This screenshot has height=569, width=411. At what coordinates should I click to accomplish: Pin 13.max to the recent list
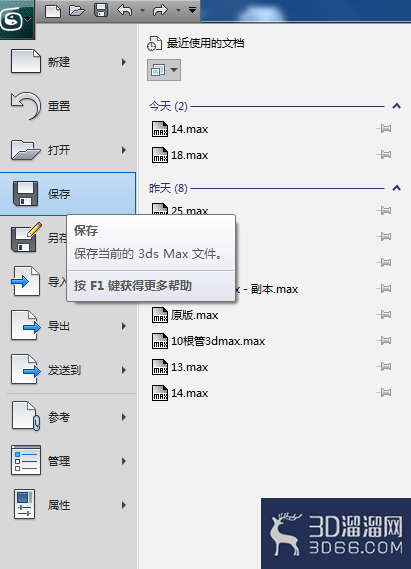(384, 367)
